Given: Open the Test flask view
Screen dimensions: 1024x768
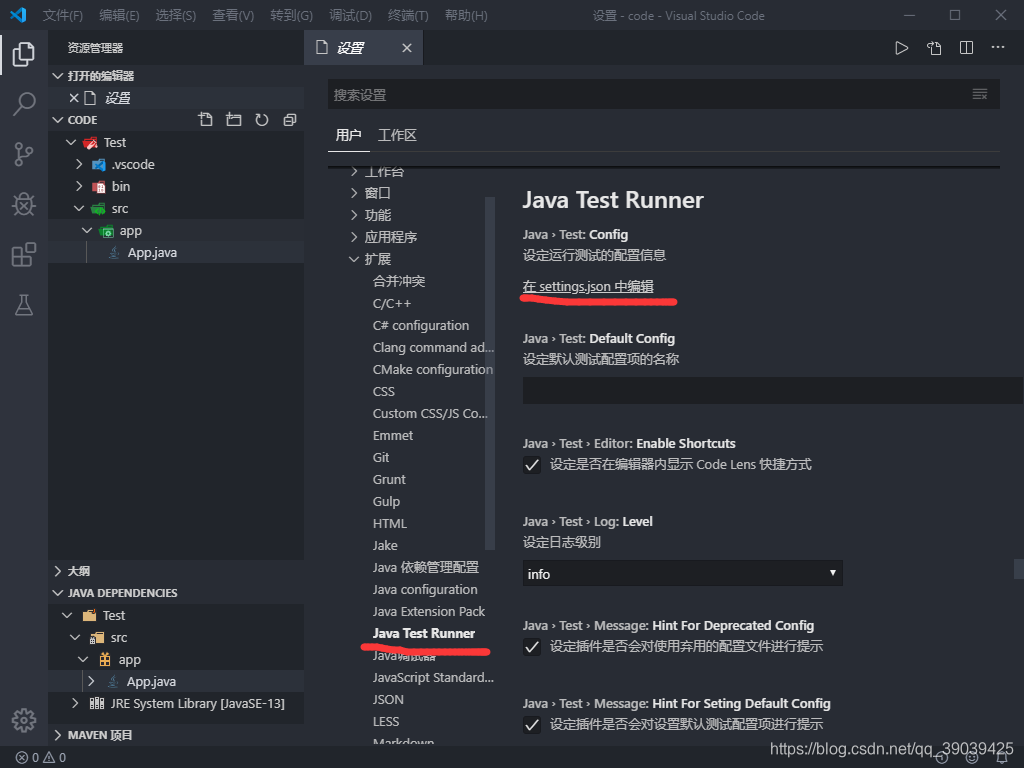Looking at the screenshot, I should point(24,305).
